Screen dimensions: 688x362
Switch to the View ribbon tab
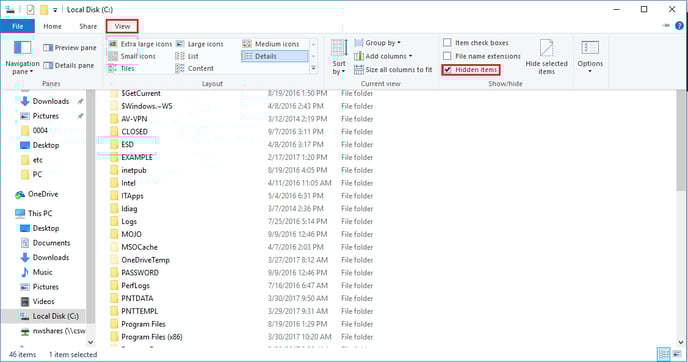(x=122, y=26)
